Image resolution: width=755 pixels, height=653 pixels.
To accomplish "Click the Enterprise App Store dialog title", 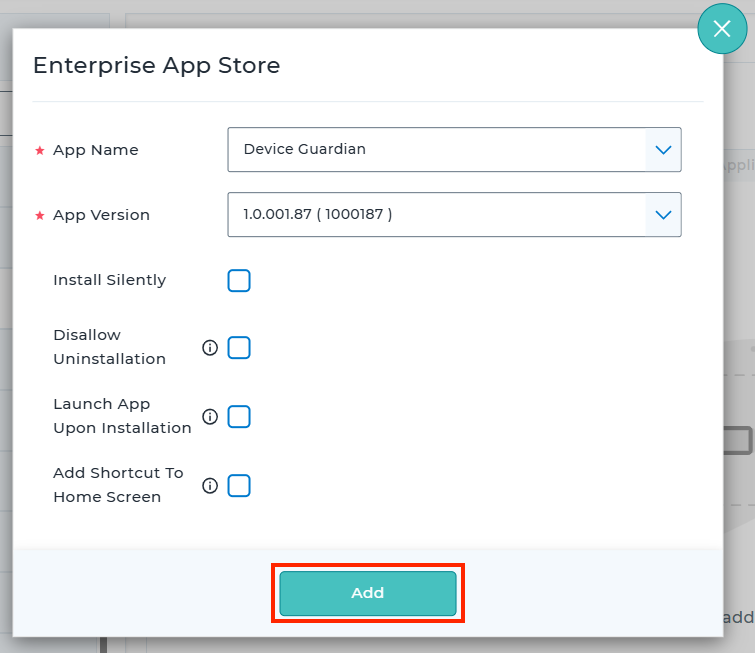I will [156, 66].
